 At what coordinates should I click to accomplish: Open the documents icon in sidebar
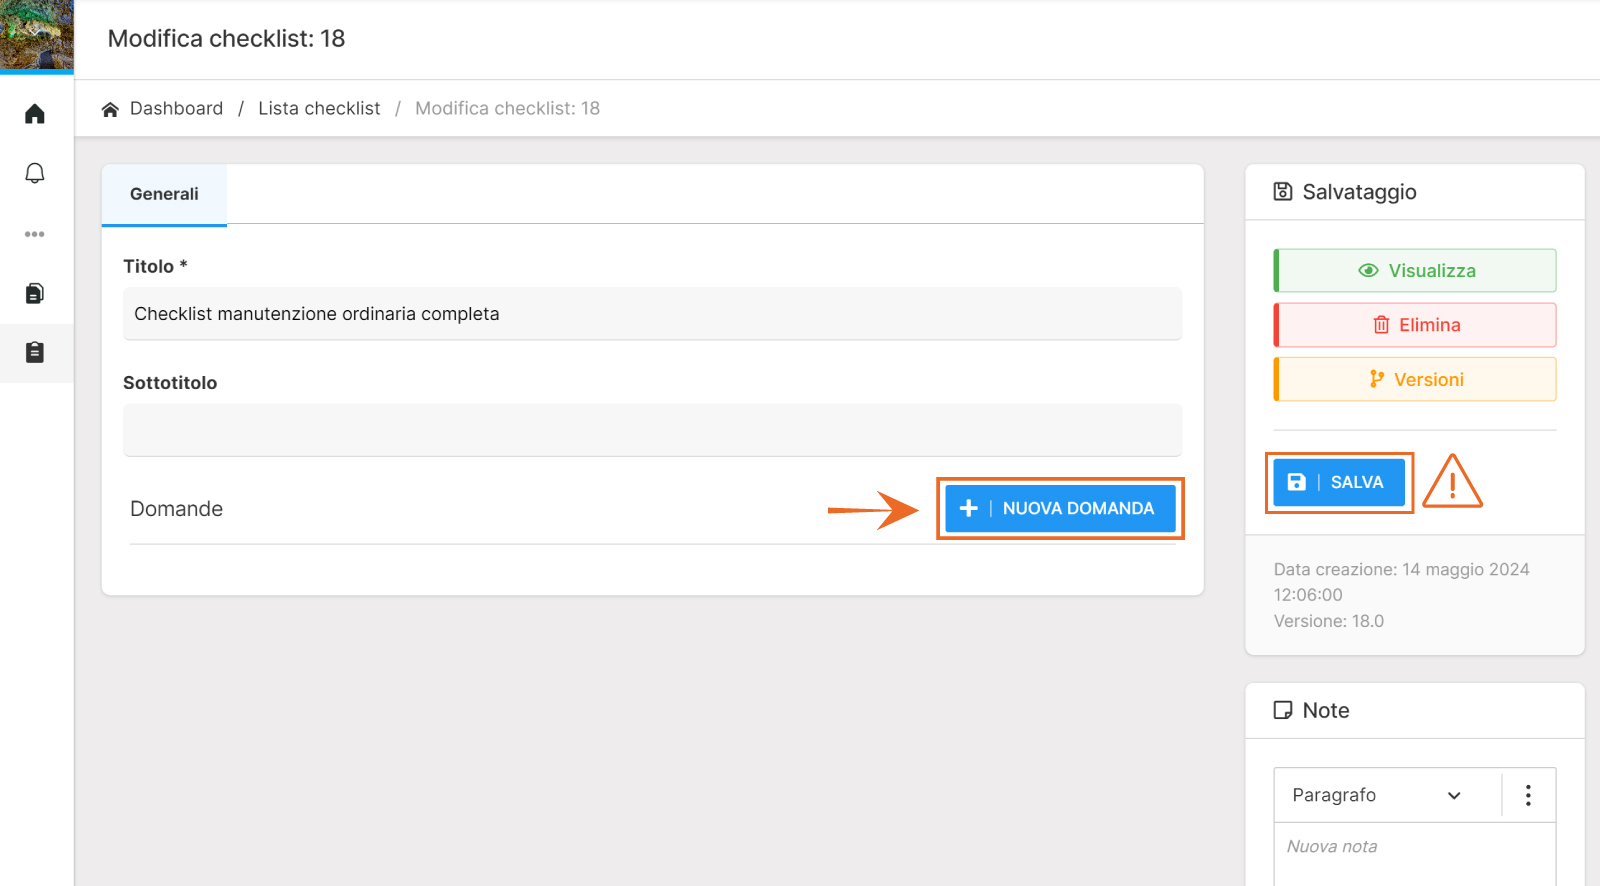coord(35,293)
